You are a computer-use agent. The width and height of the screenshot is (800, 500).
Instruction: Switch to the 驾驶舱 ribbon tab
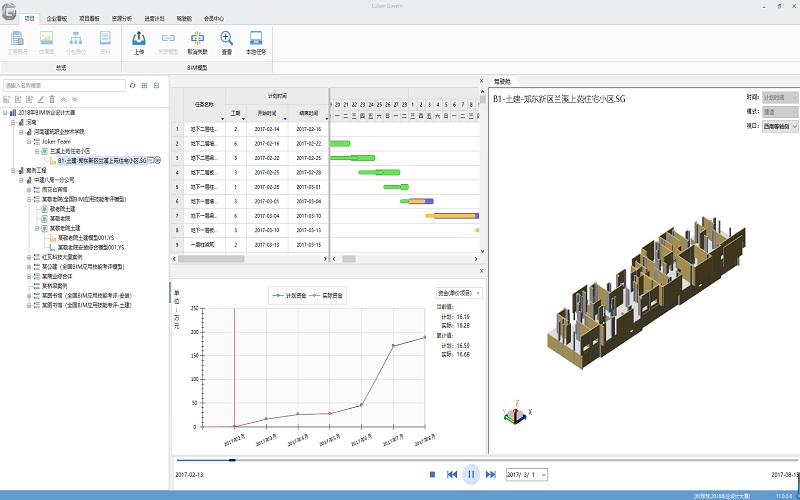click(184, 18)
